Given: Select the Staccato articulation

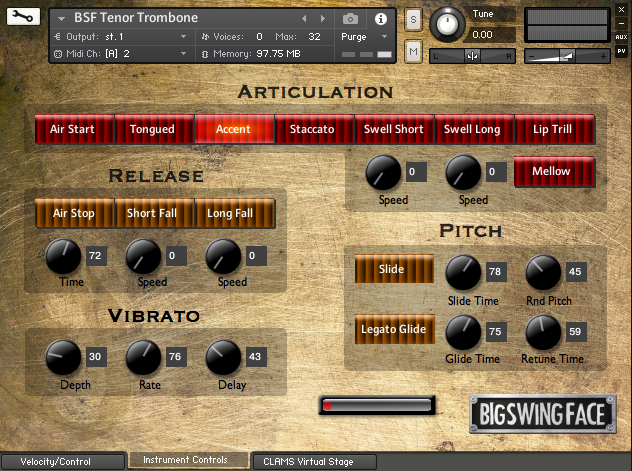Looking at the screenshot, I should pyautogui.click(x=314, y=129).
